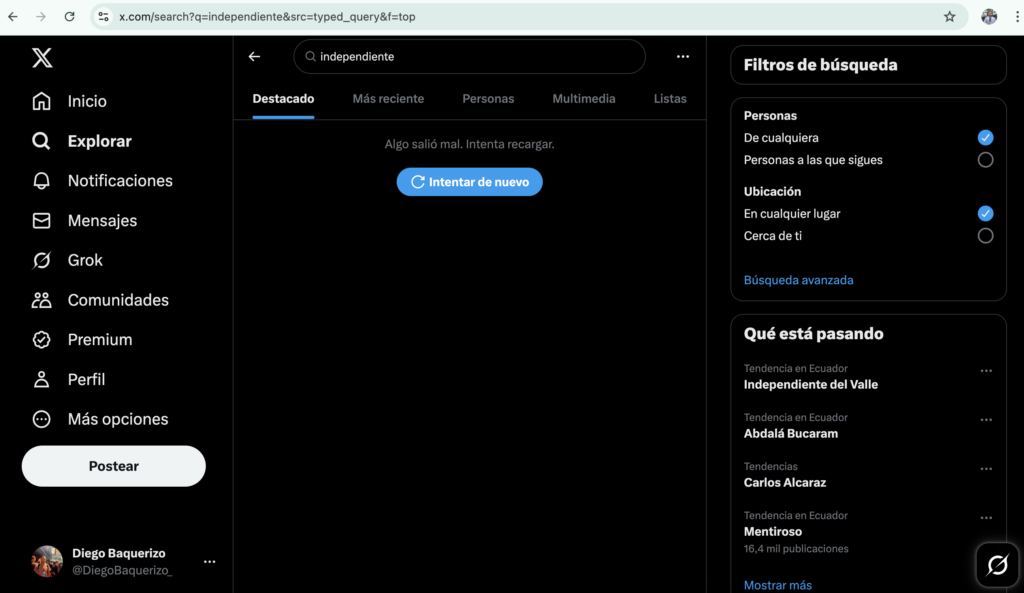Switch to Listas tab
This screenshot has height=593, width=1024.
click(x=670, y=99)
